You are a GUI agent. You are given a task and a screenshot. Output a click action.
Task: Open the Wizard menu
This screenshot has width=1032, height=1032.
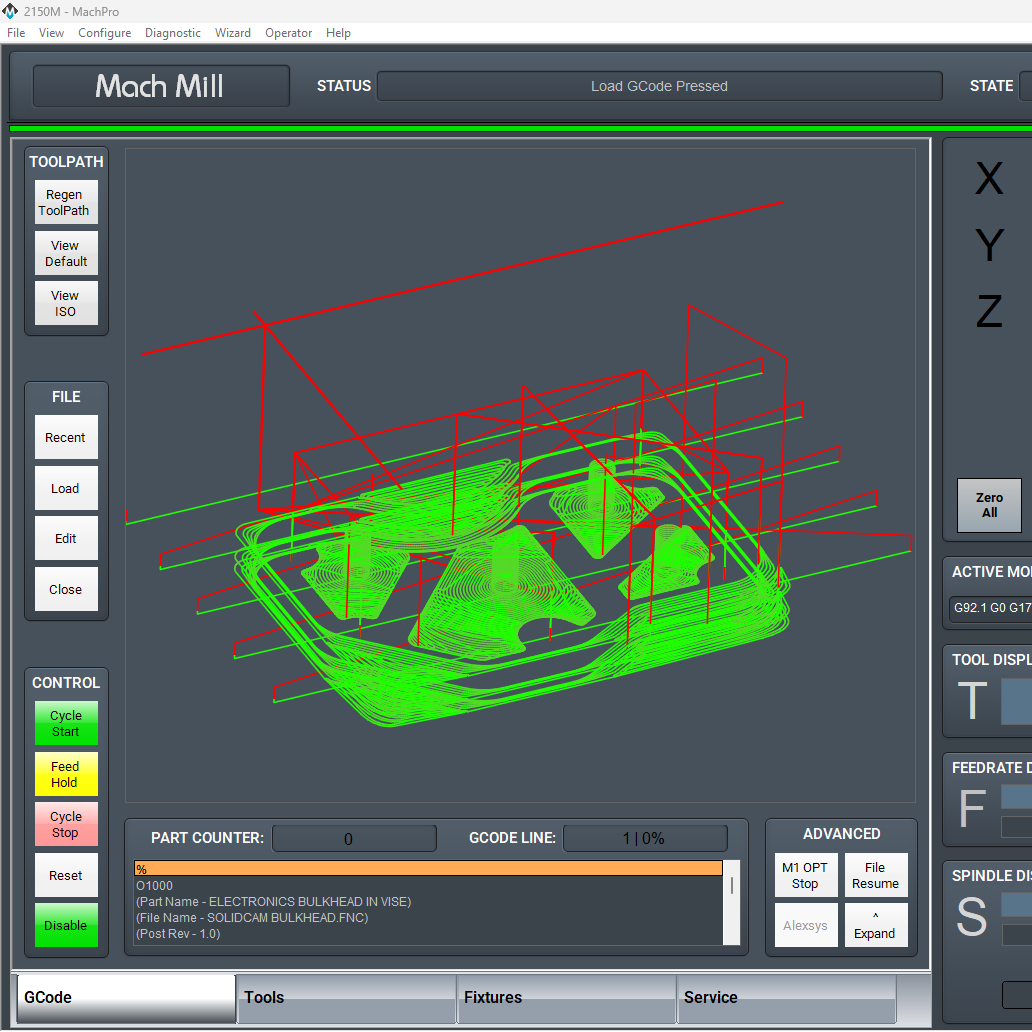pos(232,33)
